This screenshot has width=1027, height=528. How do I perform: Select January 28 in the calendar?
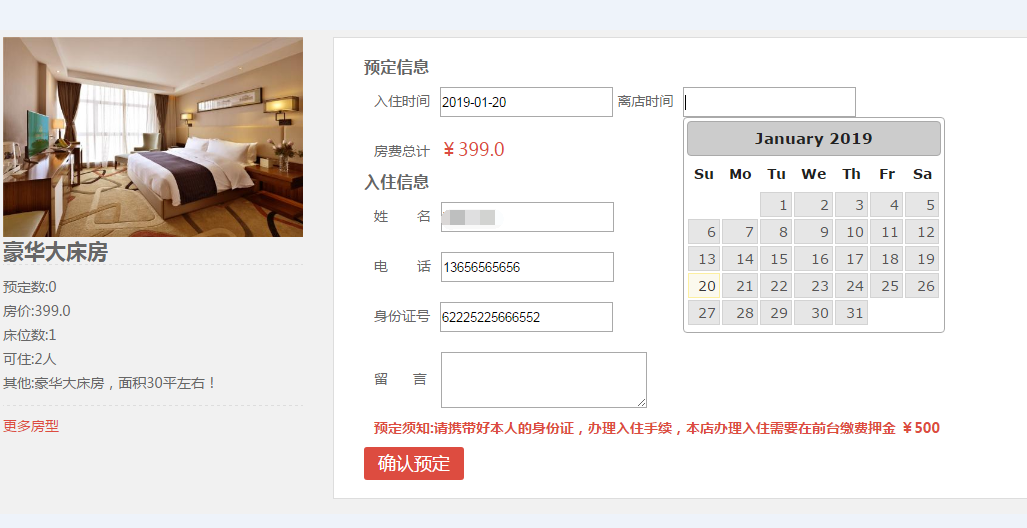point(740,312)
